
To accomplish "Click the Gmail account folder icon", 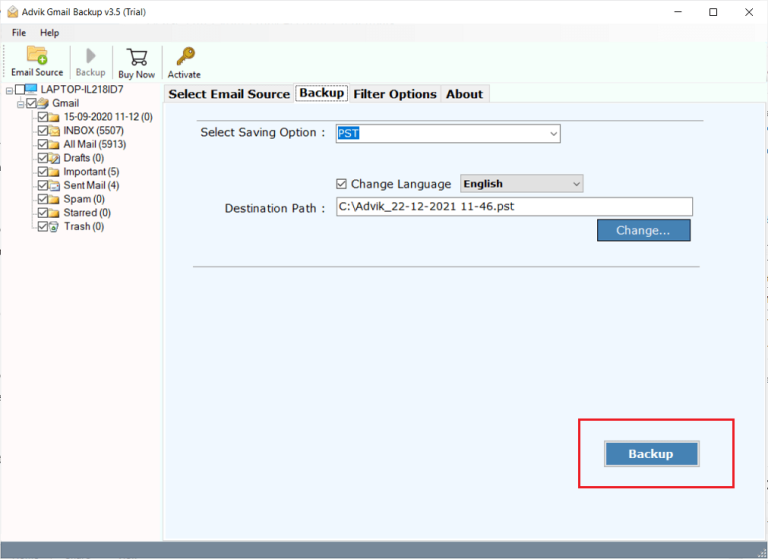I will pyautogui.click(x=45, y=104).
